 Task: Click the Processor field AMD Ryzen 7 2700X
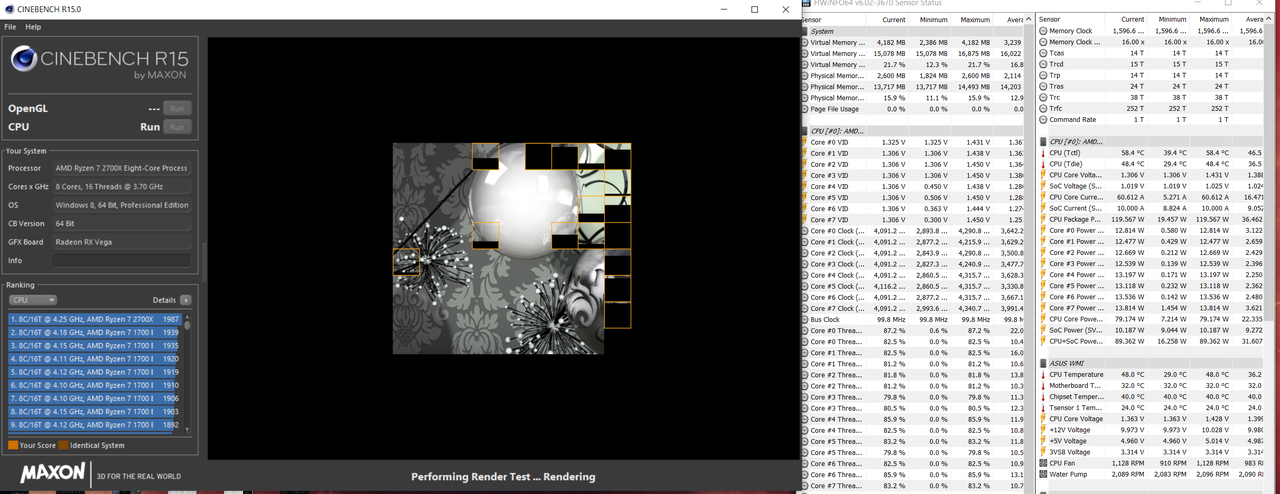coord(121,168)
